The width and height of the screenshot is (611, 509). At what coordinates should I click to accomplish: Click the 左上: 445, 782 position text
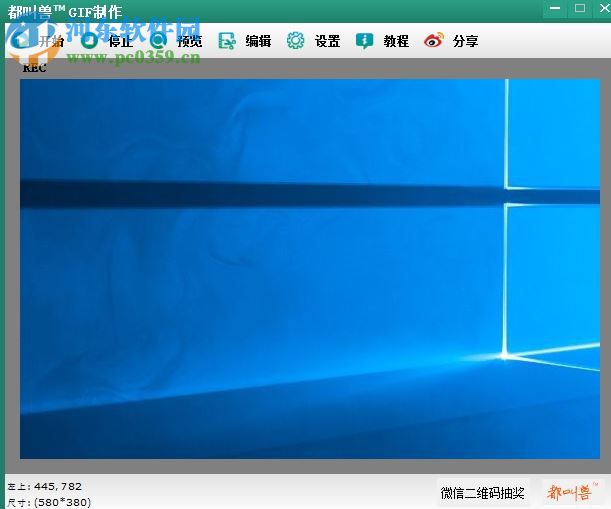click(x=44, y=486)
